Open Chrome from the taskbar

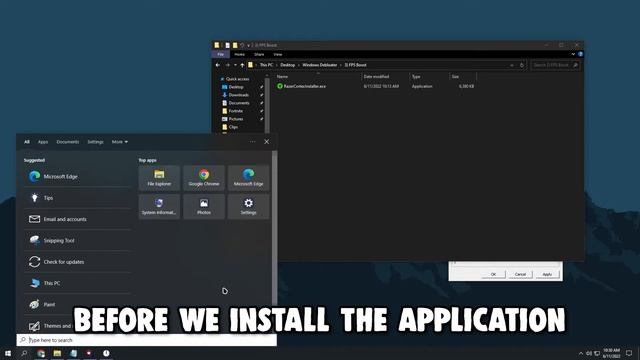click(x=41, y=353)
